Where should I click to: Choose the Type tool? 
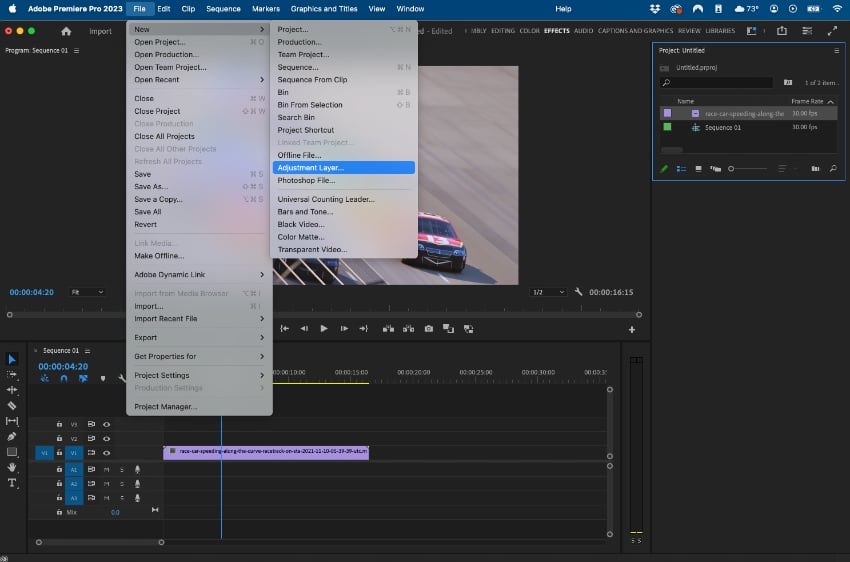pos(12,482)
